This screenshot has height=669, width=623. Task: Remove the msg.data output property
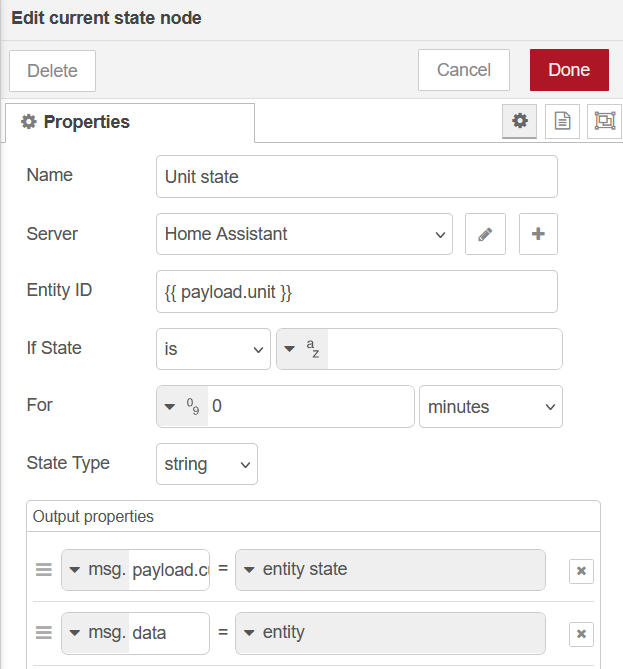(x=581, y=633)
